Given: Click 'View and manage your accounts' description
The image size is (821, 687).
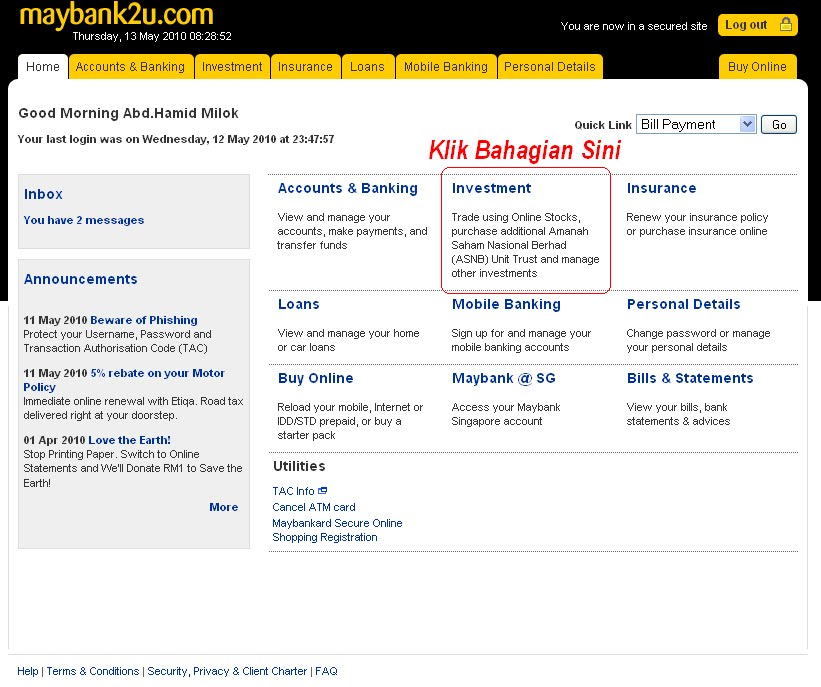Looking at the screenshot, I should pyautogui.click(x=352, y=231).
